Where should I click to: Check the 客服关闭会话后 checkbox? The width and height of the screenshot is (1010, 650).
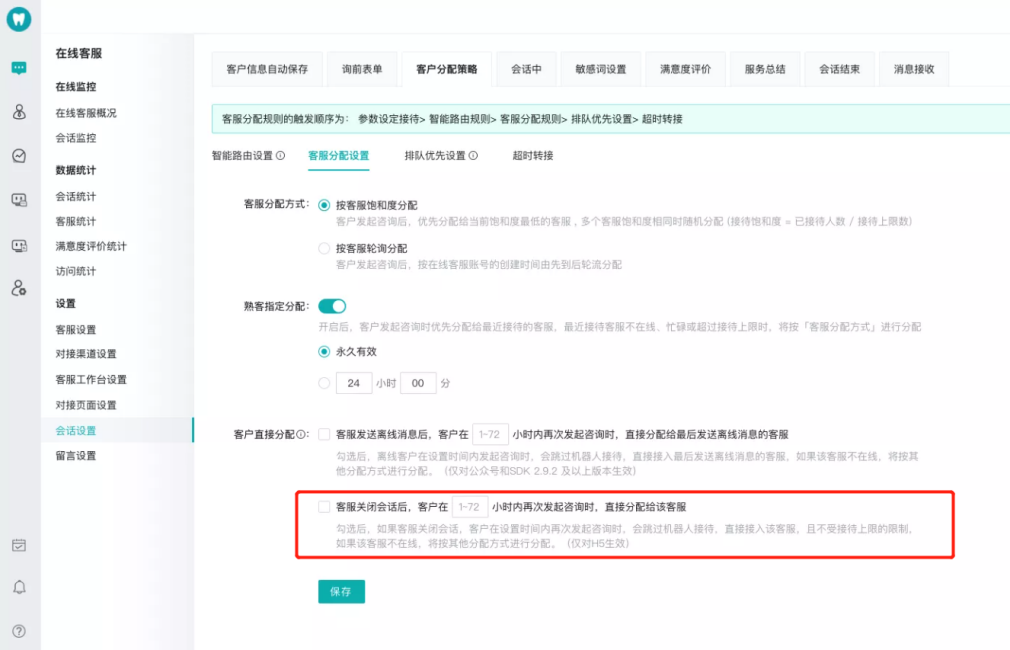point(324,508)
